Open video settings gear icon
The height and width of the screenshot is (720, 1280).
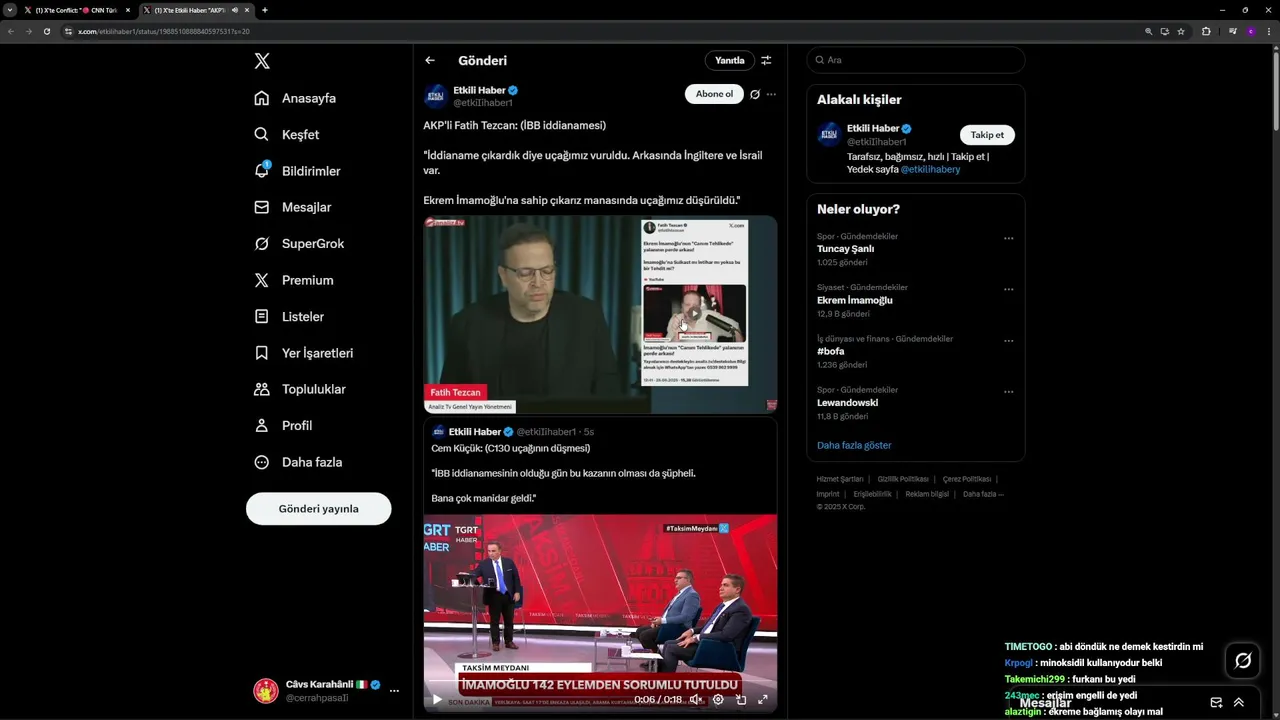pyautogui.click(x=718, y=700)
